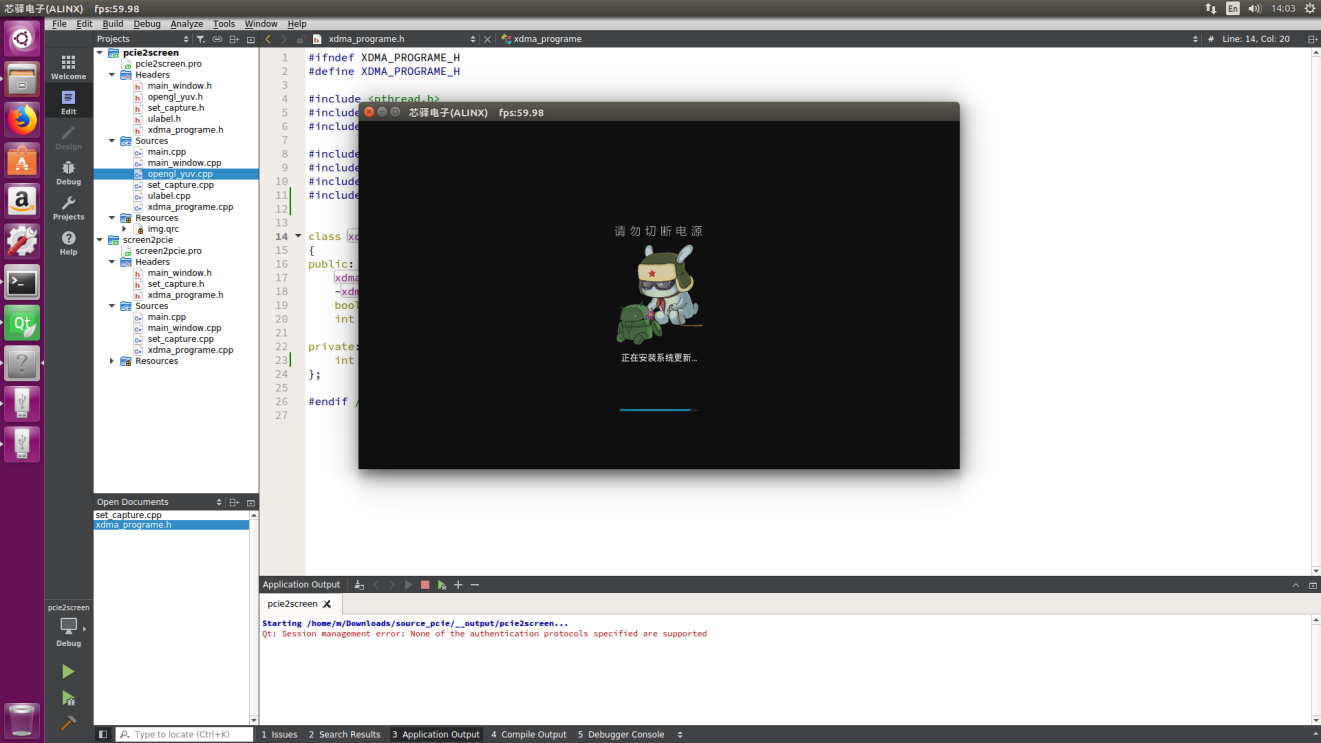This screenshot has height=743, width=1321.
Task: Open the Analyze menu
Action: click(186, 24)
